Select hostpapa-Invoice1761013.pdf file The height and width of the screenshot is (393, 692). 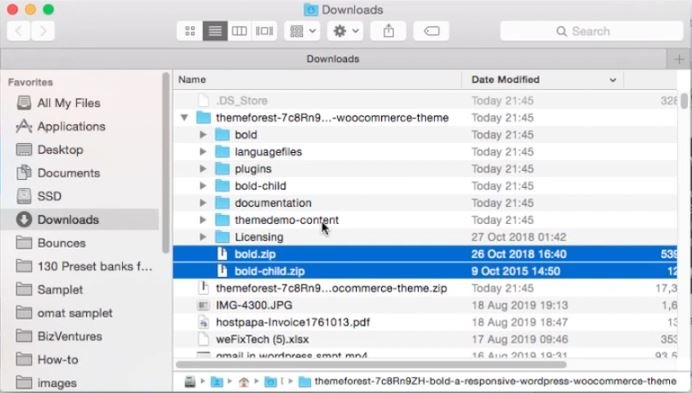[425, 322]
